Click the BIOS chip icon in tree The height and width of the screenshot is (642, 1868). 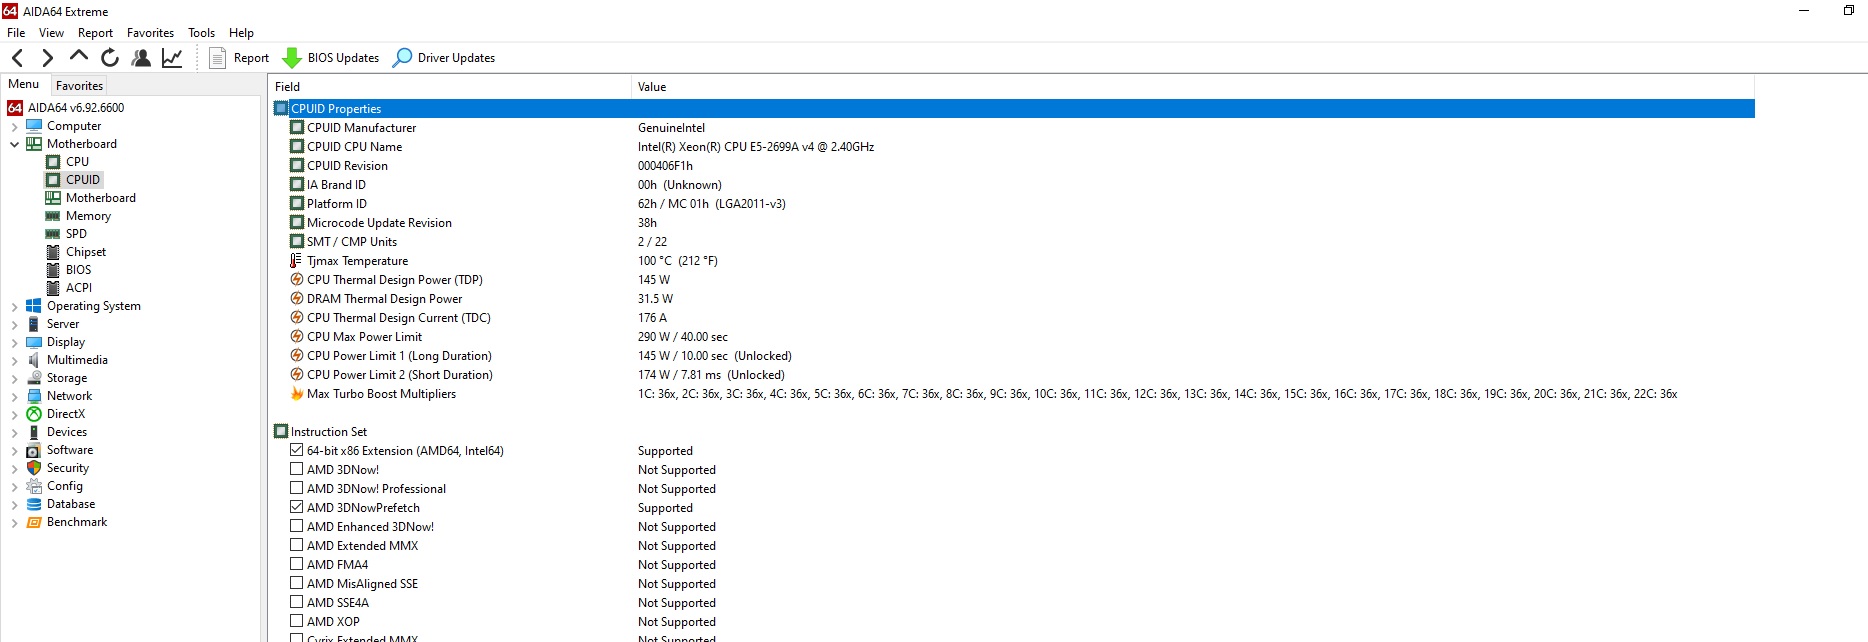coord(53,270)
